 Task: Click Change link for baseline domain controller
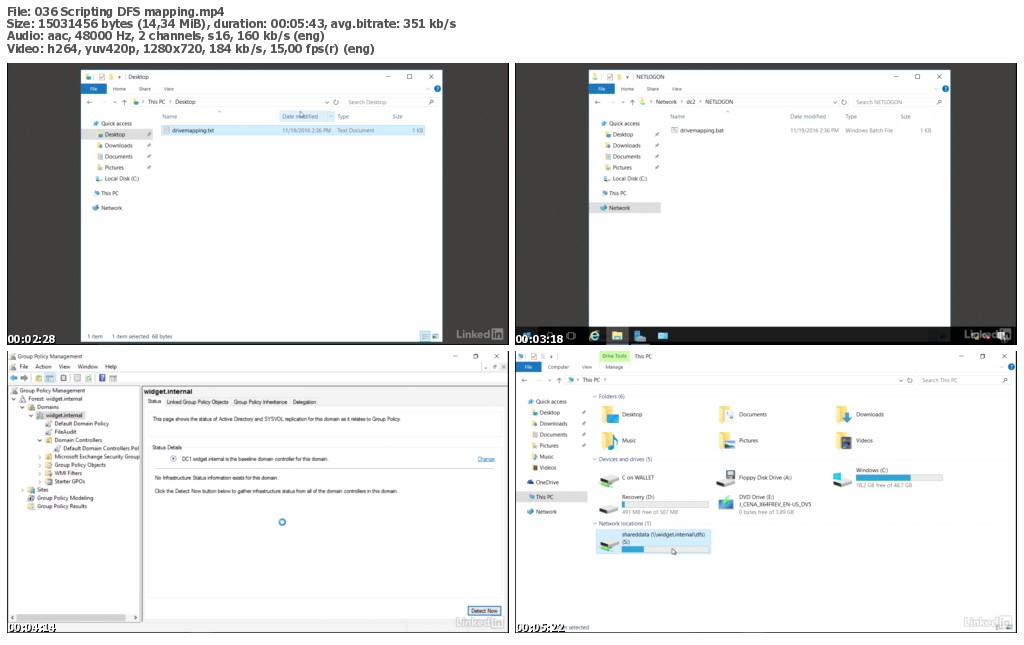486,460
